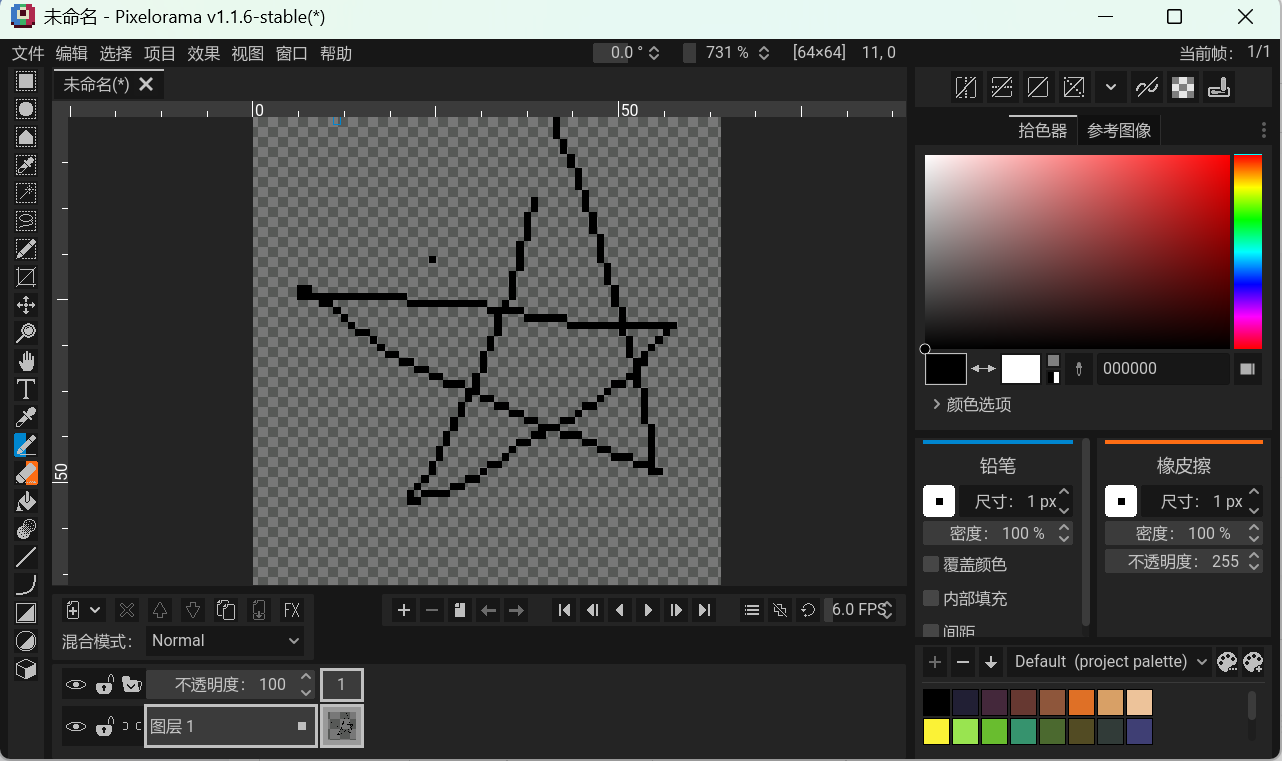Pick the Text tool

[x=25, y=389]
